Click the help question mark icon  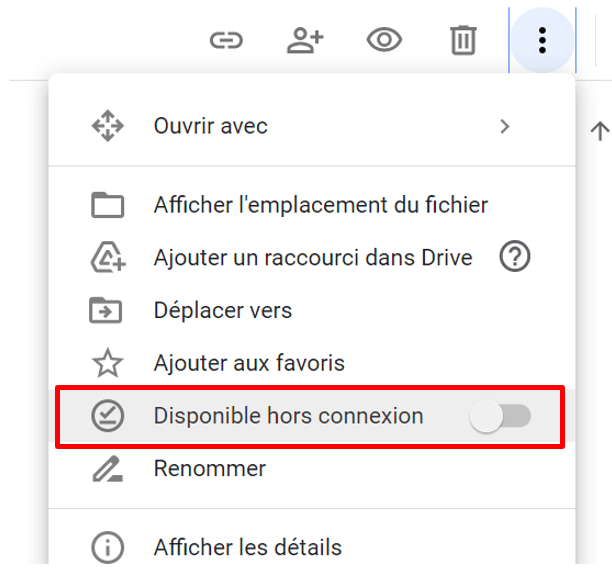click(515, 256)
